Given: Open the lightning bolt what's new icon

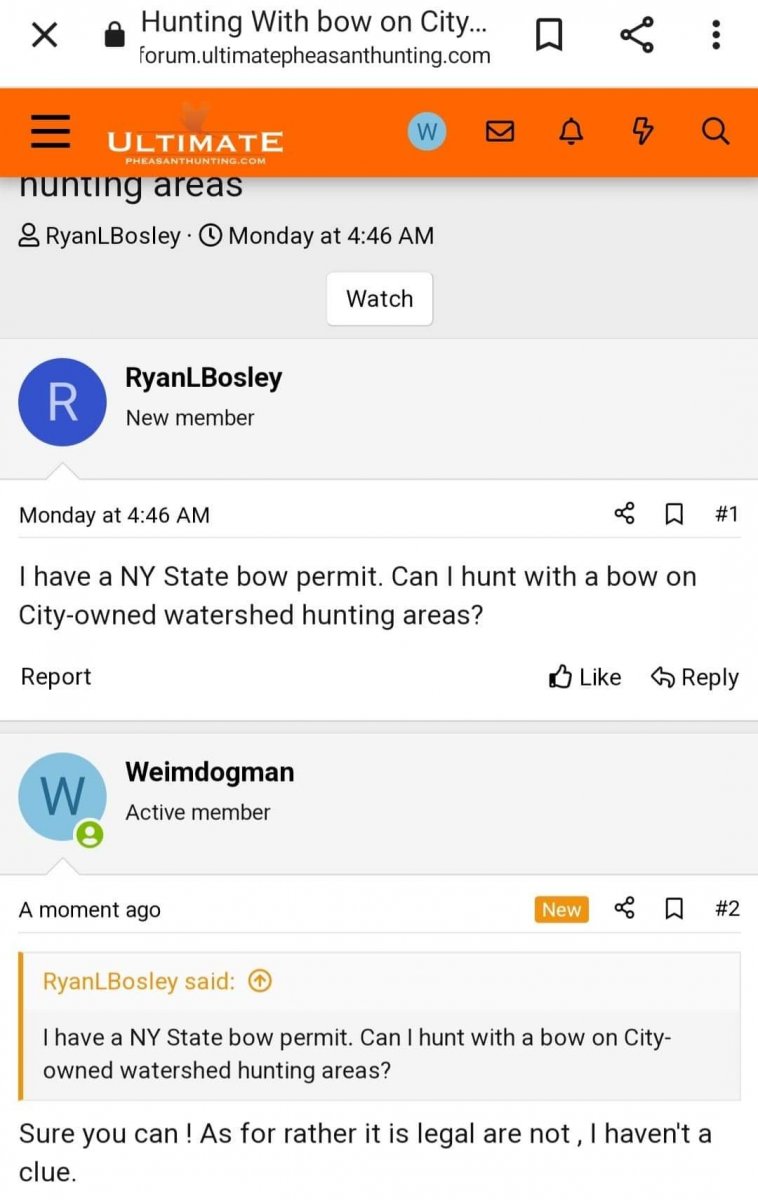Looking at the screenshot, I should coord(643,131).
